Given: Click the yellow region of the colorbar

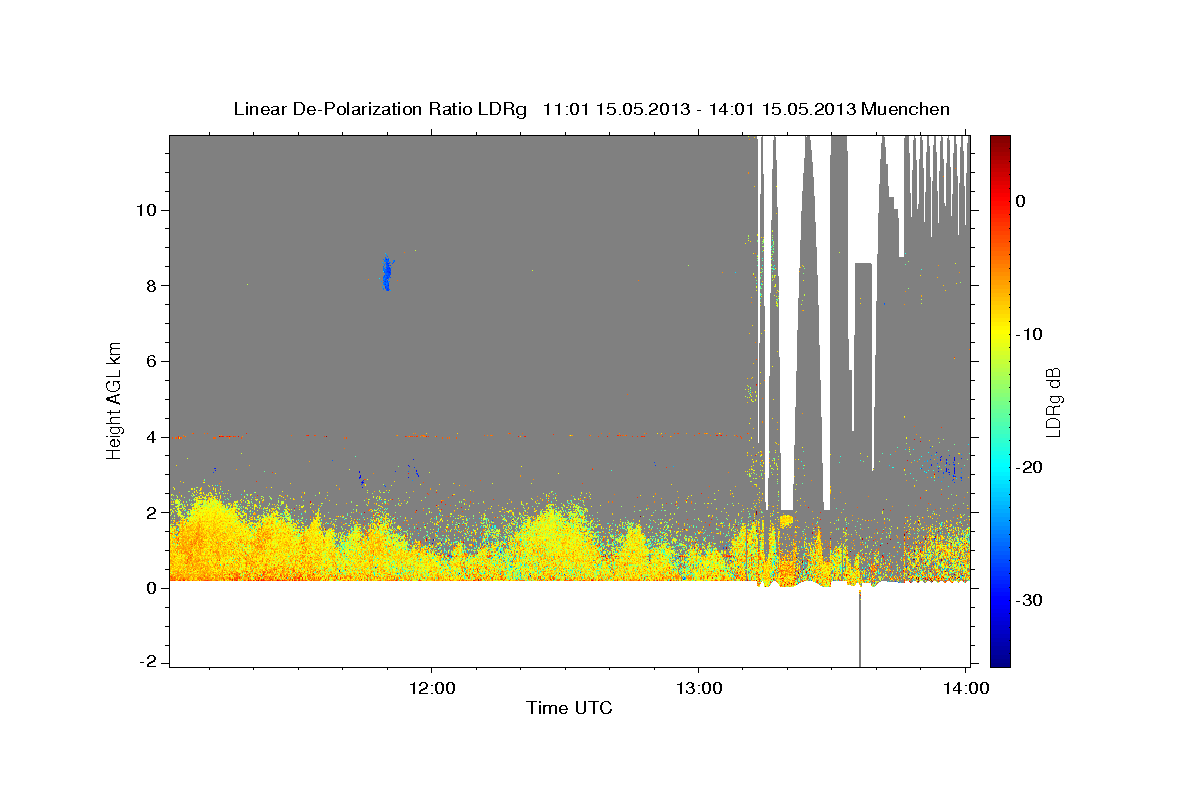Looking at the screenshot, I should click(1000, 330).
